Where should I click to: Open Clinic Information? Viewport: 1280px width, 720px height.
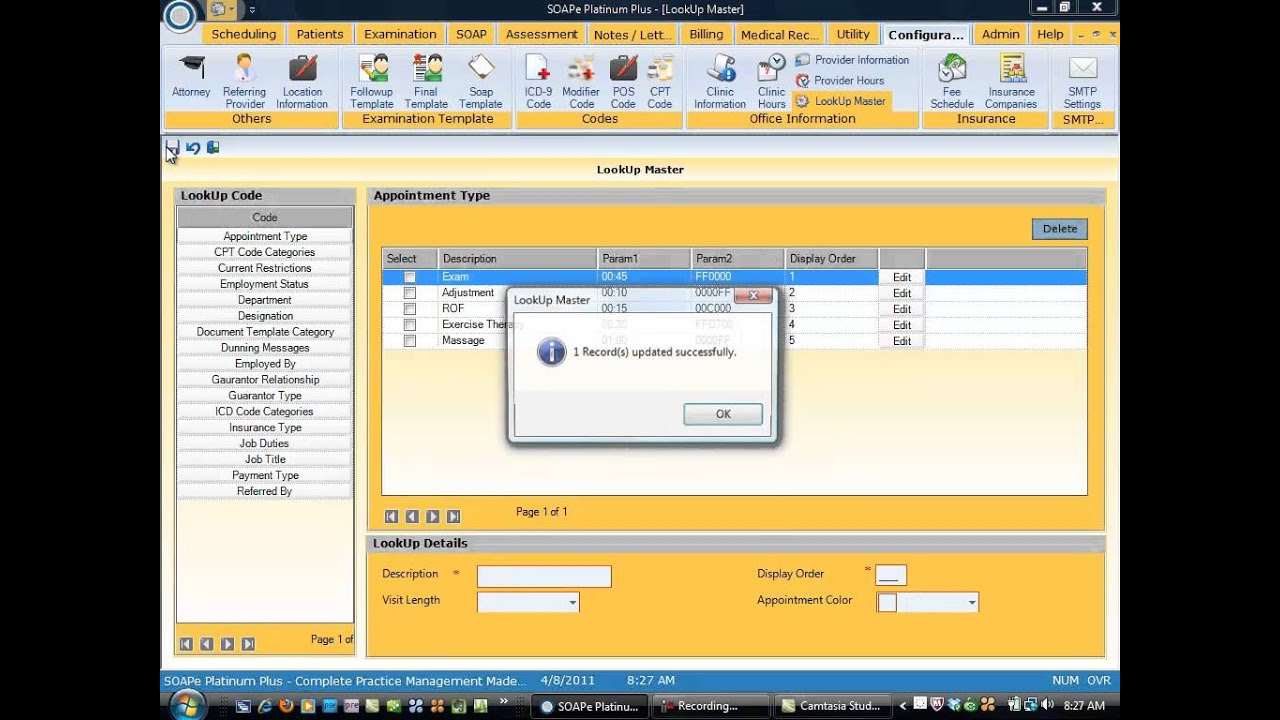pos(720,82)
